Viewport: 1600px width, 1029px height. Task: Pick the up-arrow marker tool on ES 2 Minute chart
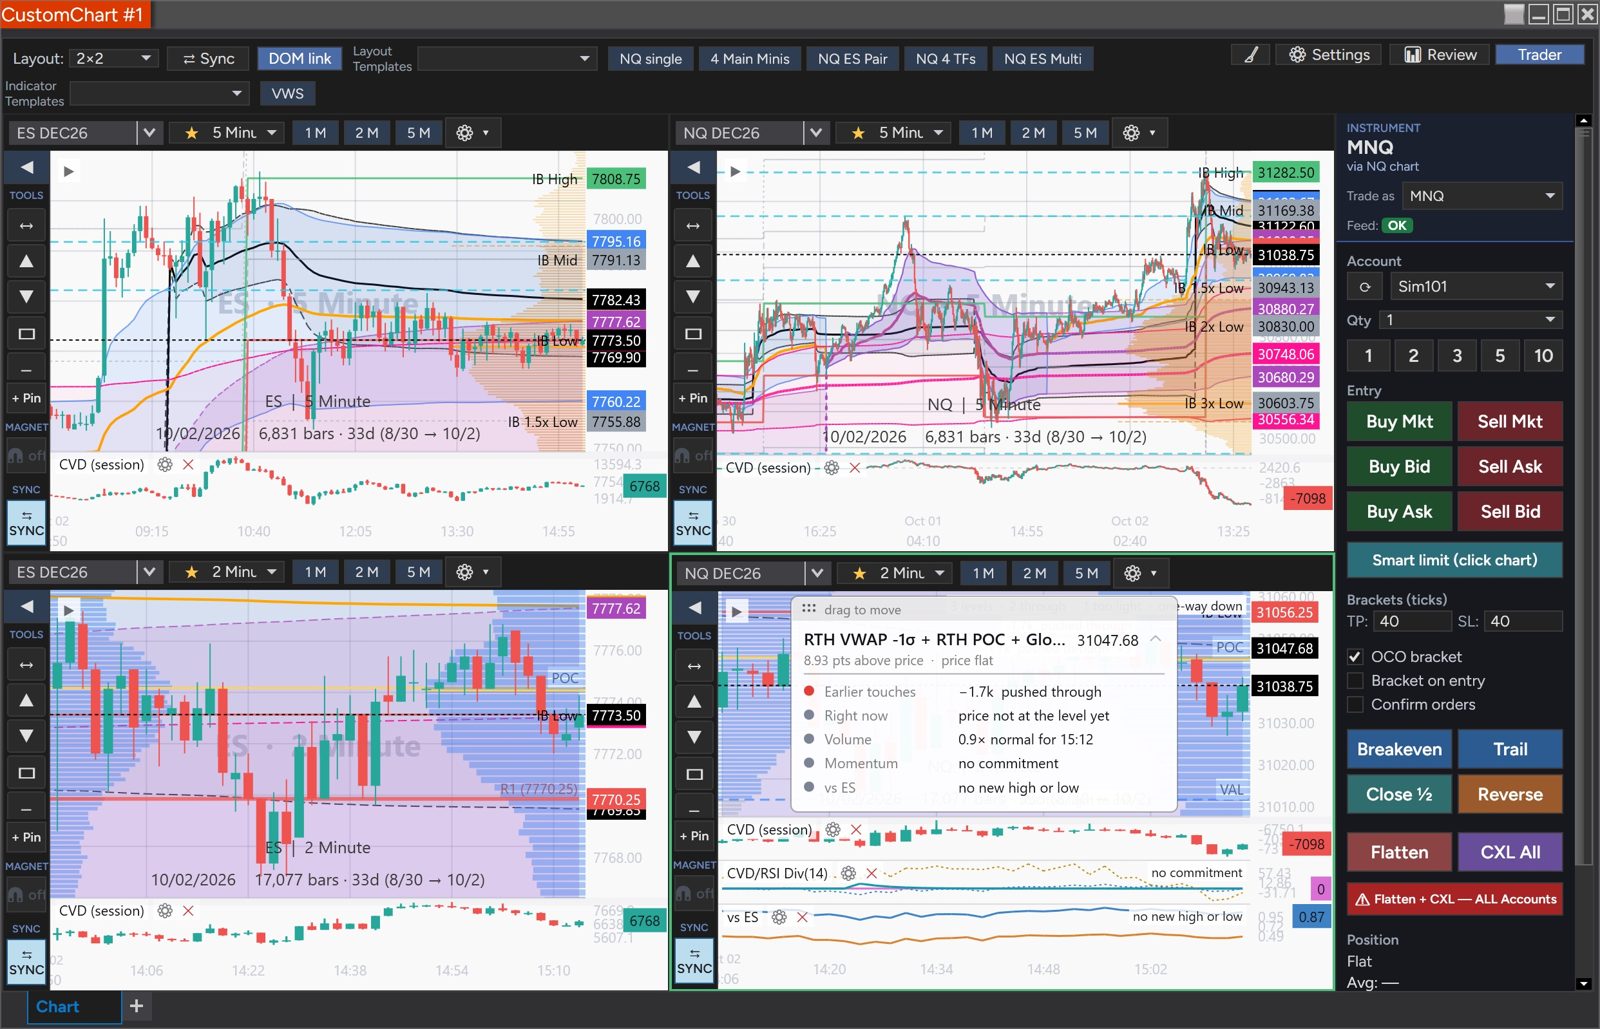click(27, 700)
